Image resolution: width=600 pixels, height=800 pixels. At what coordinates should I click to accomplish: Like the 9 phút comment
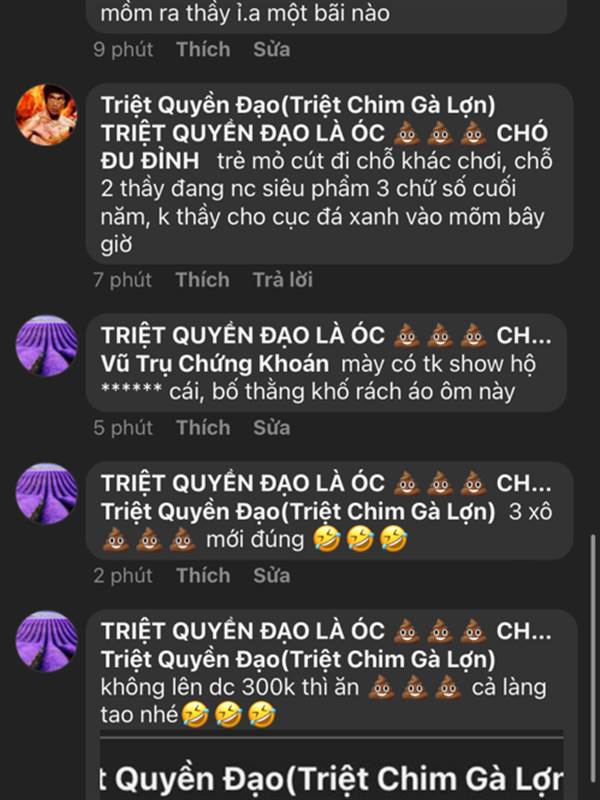click(203, 49)
